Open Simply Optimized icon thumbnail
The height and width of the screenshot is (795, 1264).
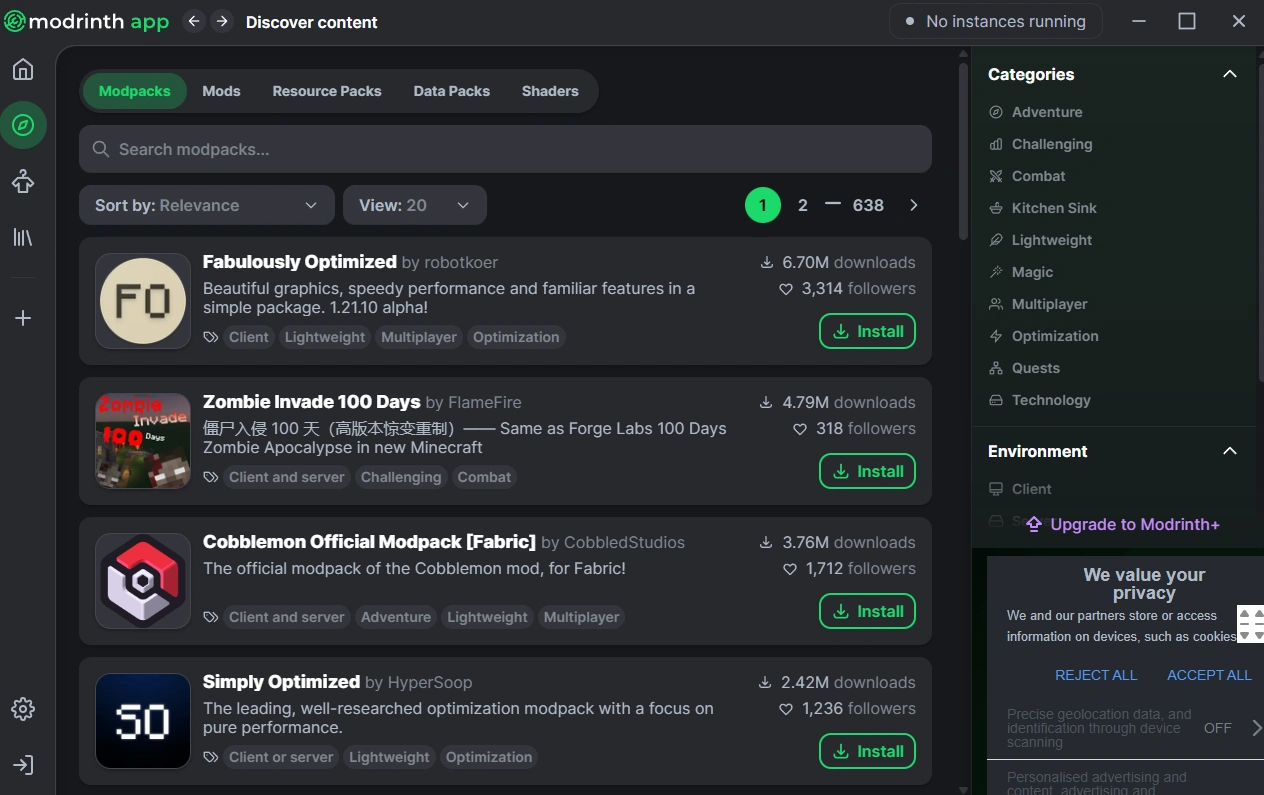tap(143, 721)
